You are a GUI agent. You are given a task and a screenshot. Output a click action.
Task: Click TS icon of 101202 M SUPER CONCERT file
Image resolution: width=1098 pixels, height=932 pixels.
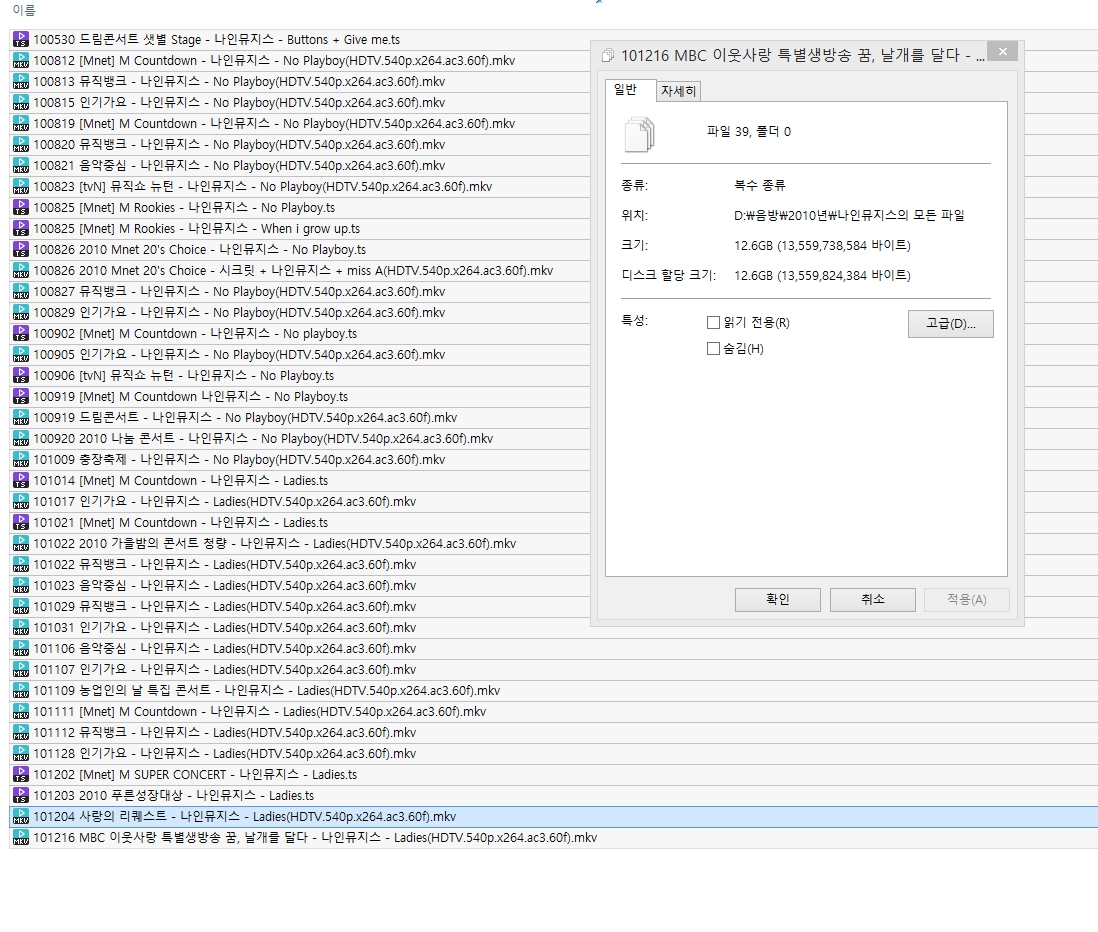pyautogui.click(x=21, y=775)
